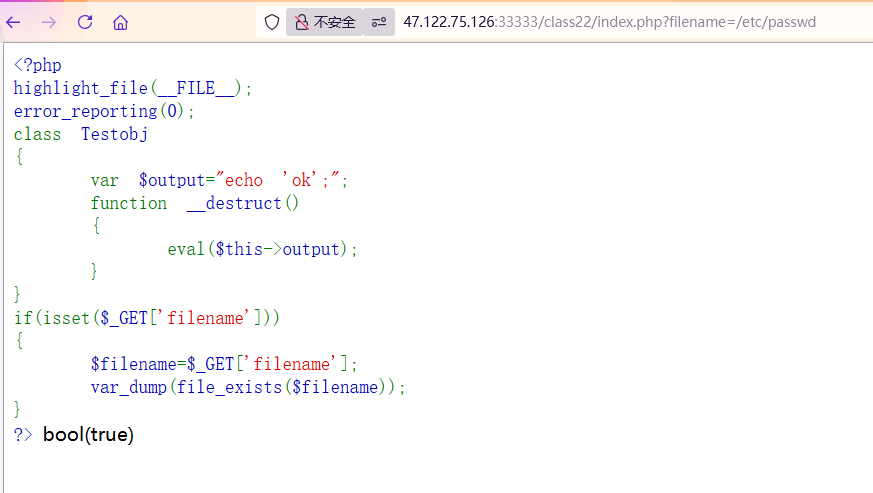Click the browser back arrow

[14, 22]
